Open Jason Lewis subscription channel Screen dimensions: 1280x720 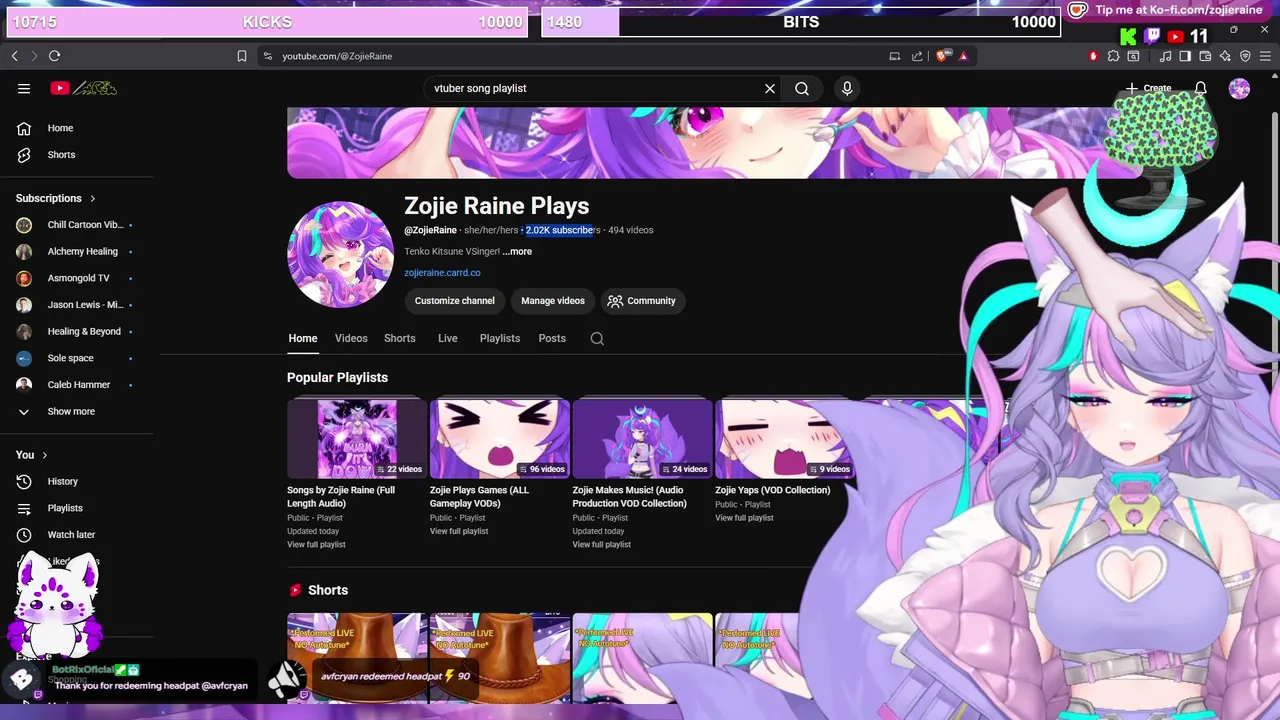[x=76, y=305]
